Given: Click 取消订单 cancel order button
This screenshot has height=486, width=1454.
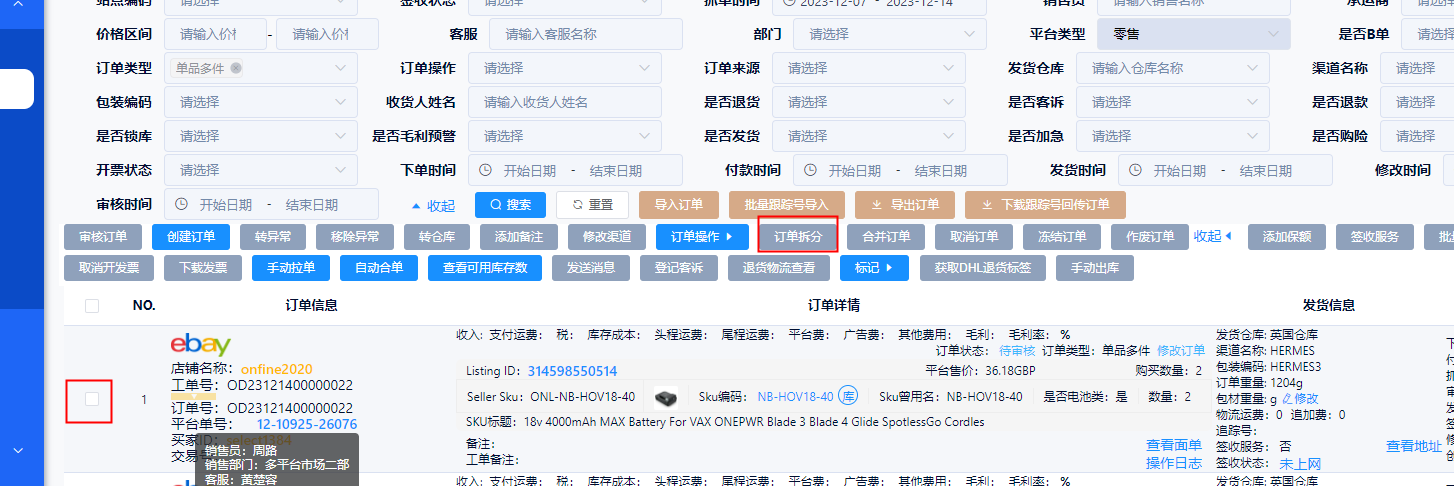Looking at the screenshot, I should coord(974,238).
